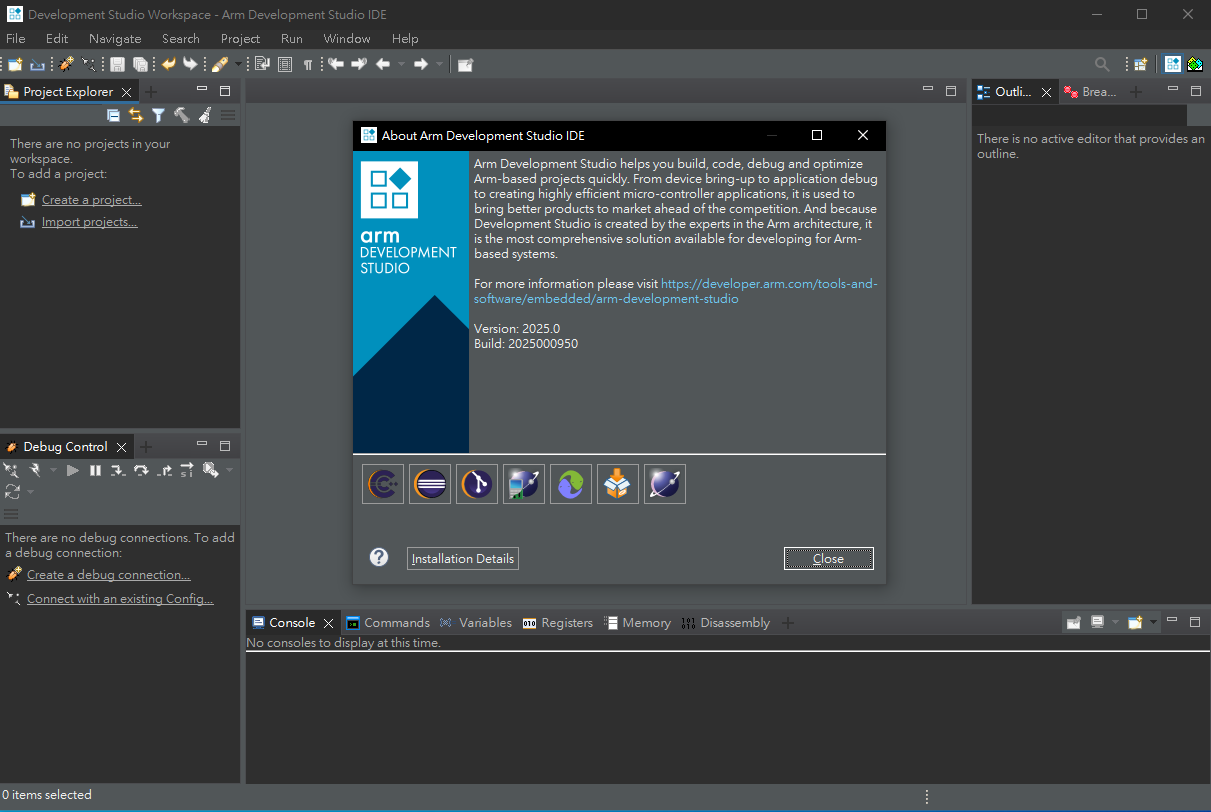Open the dropdown arrow next to the Back navigation arrow
The image size is (1211, 812).
402,64
